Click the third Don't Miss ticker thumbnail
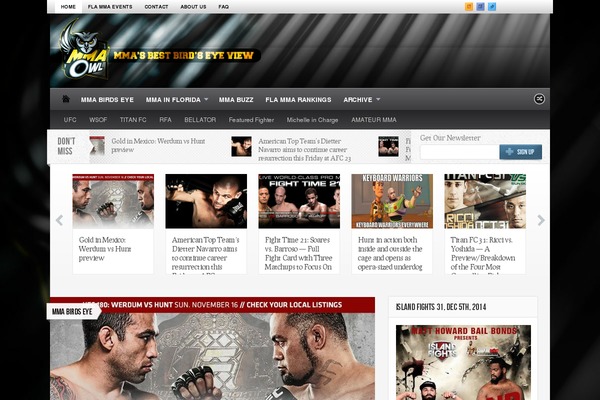This screenshot has width=600, height=400. [x=388, y=146]
